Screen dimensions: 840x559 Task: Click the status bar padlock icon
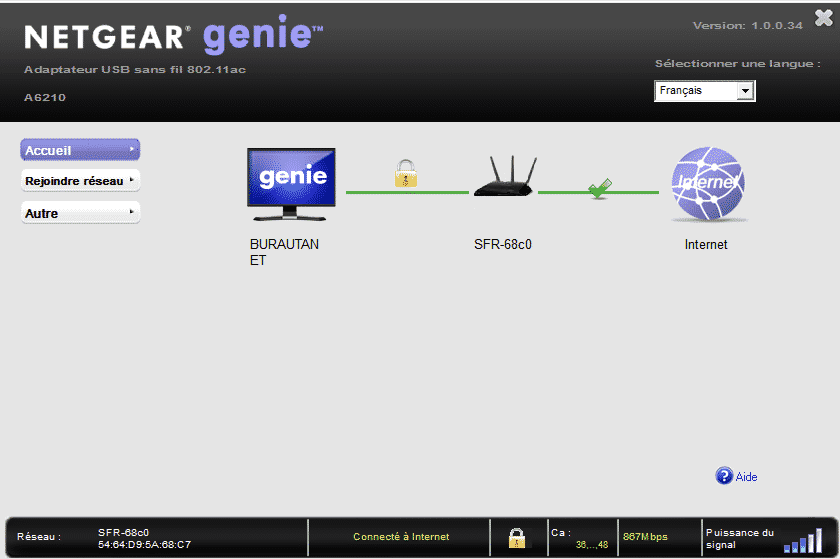517,538
